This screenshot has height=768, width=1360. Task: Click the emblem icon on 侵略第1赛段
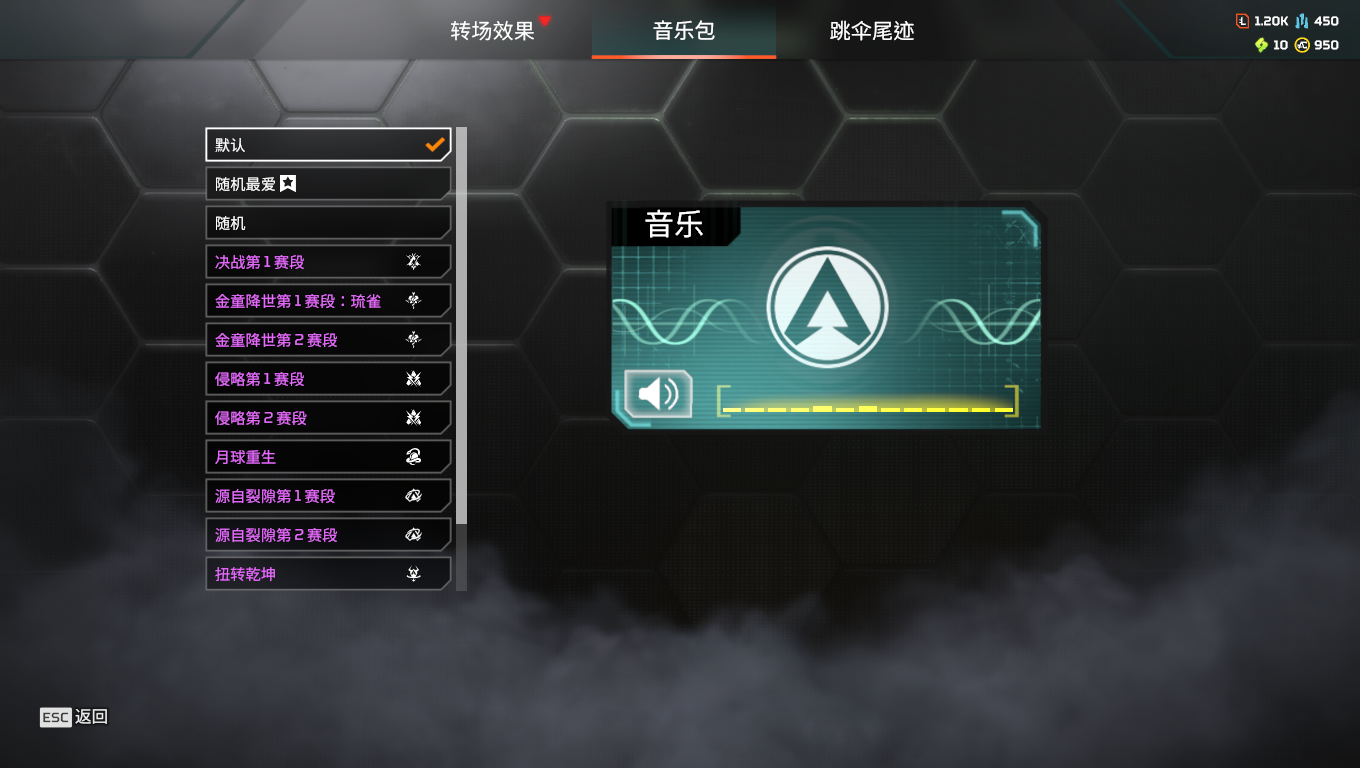click(x=413, y=379)
